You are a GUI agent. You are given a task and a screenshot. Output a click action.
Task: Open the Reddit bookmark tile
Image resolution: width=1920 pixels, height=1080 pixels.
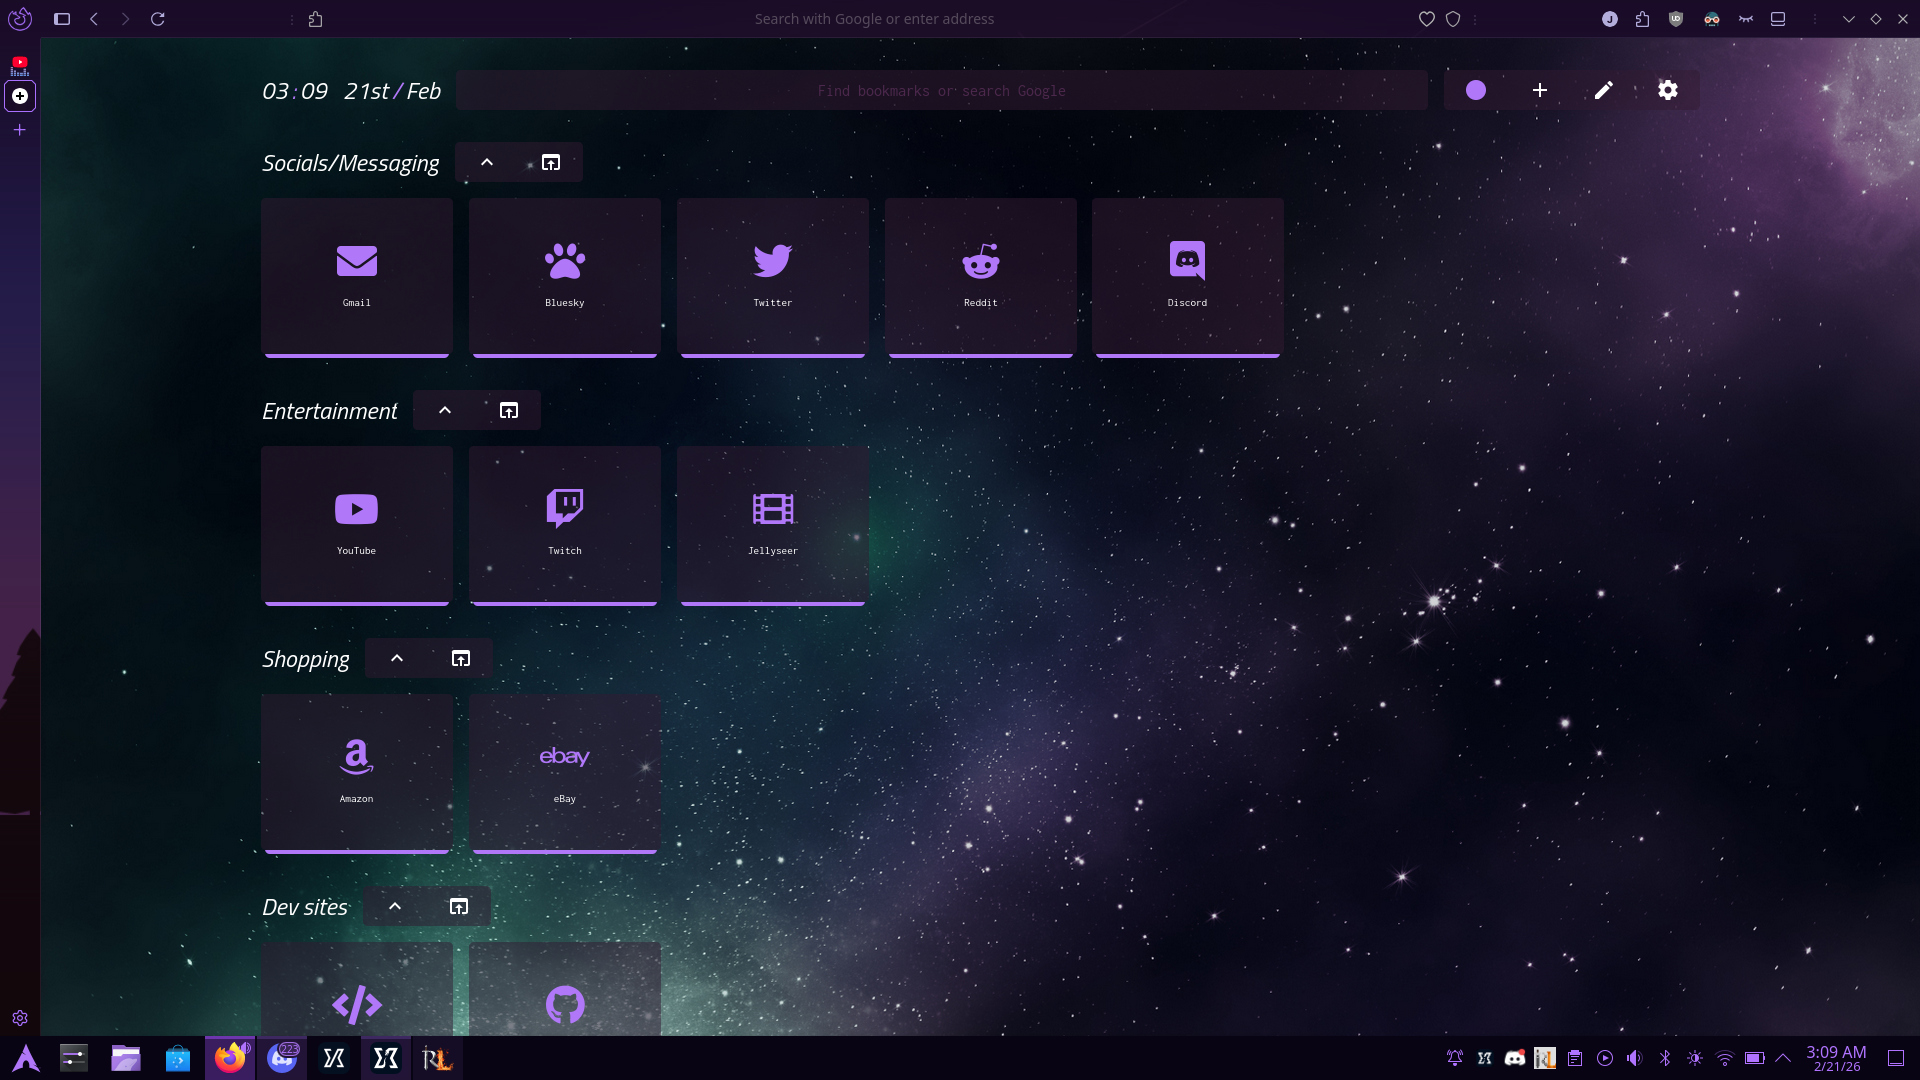click(x=980, y=275)
